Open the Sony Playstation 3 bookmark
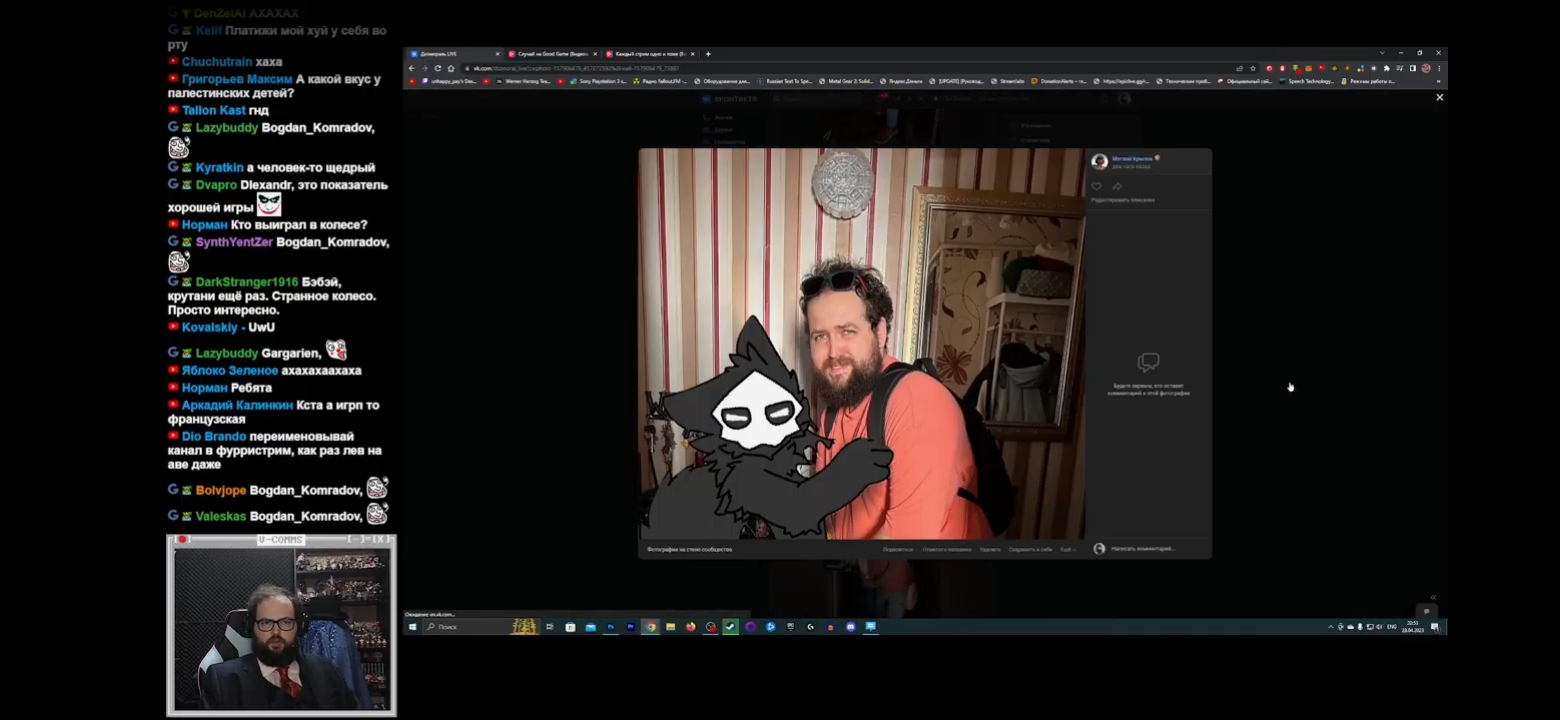The width and height of the screenshot is (1560, 720). point(598,81)
